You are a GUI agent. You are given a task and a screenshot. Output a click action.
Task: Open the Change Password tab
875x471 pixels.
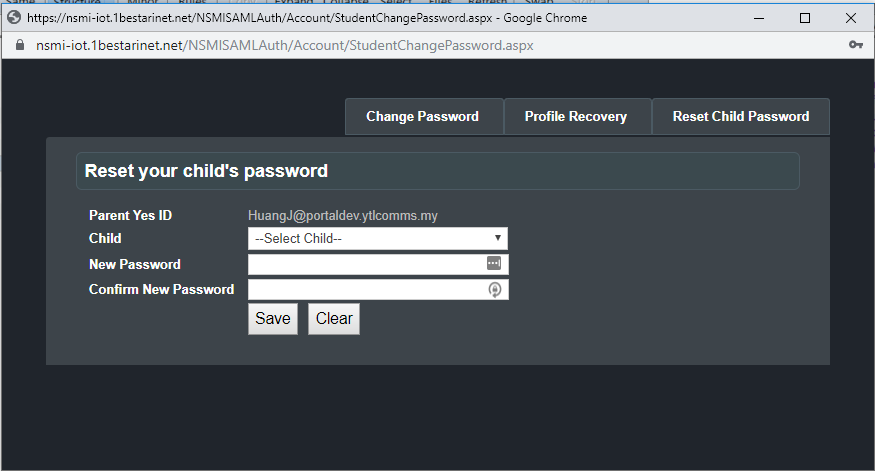pyautogui.click(x=424, y=117)
